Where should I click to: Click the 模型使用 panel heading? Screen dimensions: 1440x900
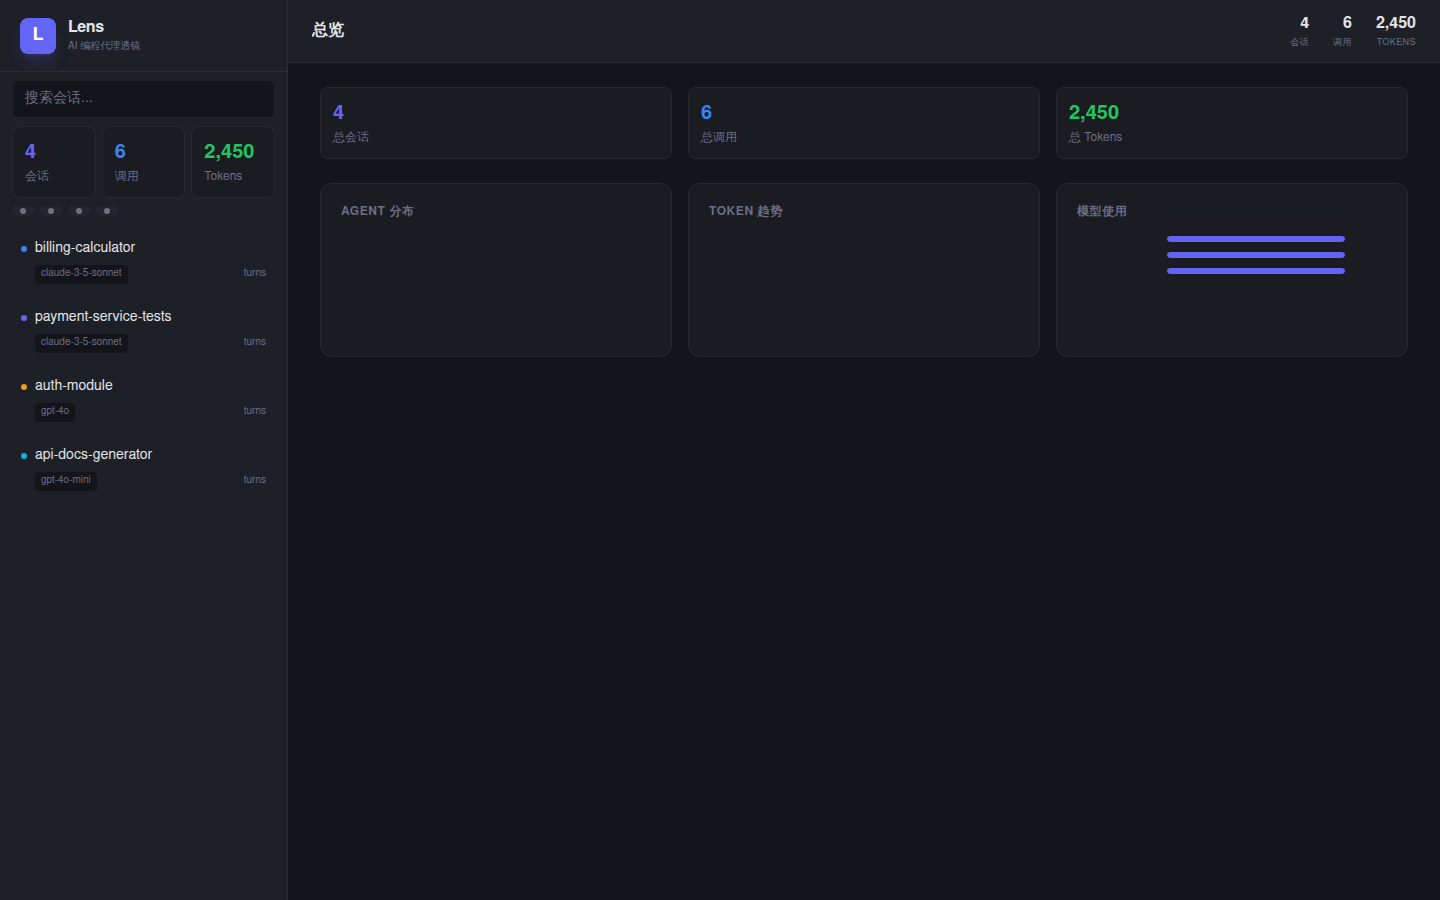click(1102, 211)
